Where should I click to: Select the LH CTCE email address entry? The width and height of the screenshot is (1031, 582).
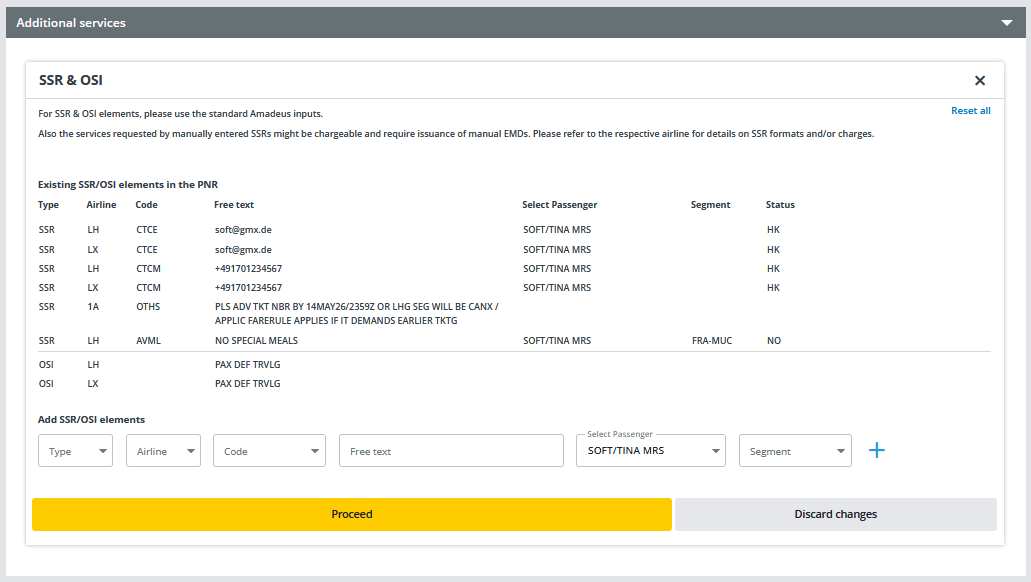coord(243,230)
